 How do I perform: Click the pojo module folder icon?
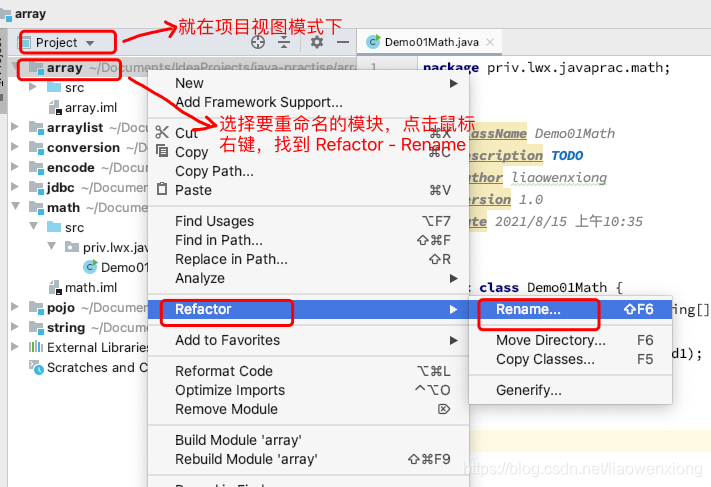coord(36,307)
